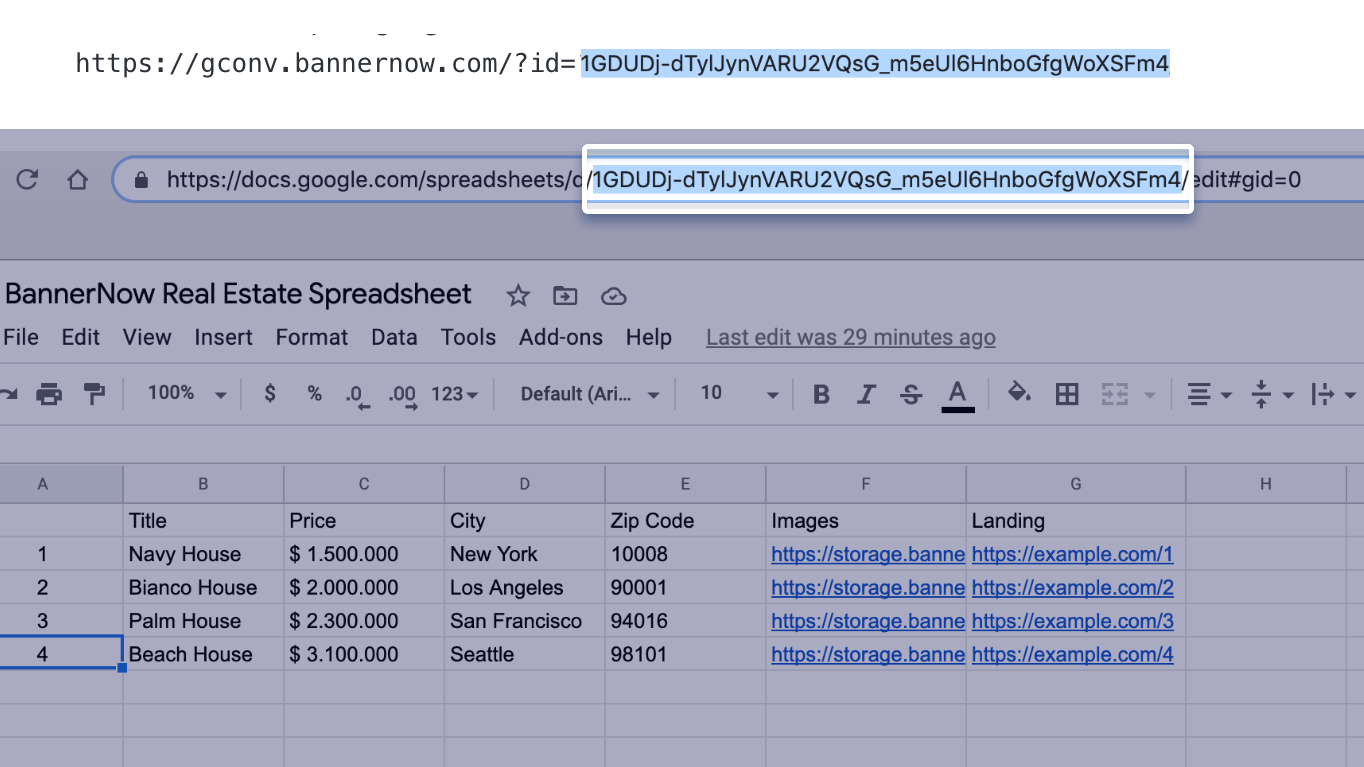This screenshot has height=767, width=1364.
Task: Open the 'Last edit was 29 minutes ago' link
Action: pos(851,338)
